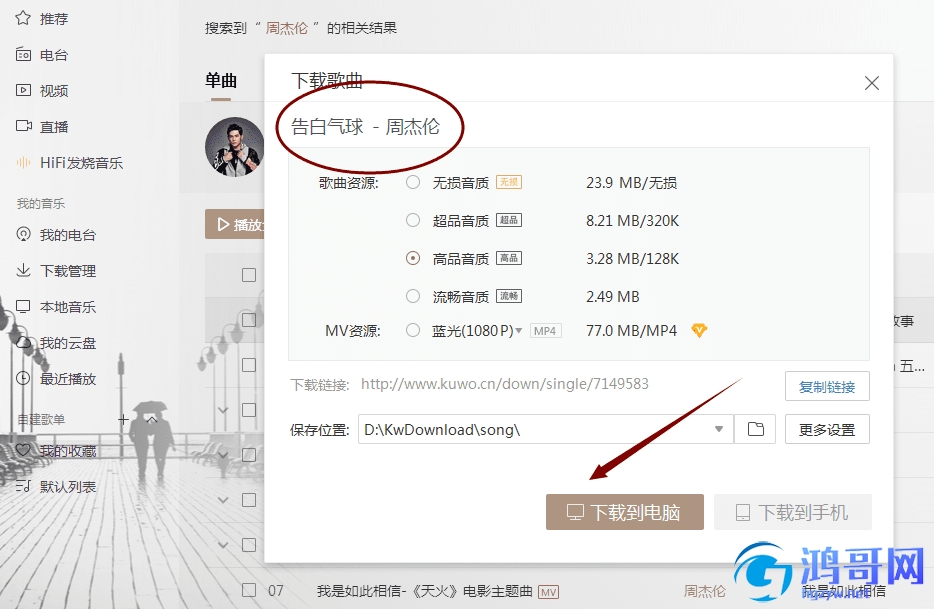Click the folder icon to browse save location
The height and width of the screenshot is (609, 934).
(755, 429)
